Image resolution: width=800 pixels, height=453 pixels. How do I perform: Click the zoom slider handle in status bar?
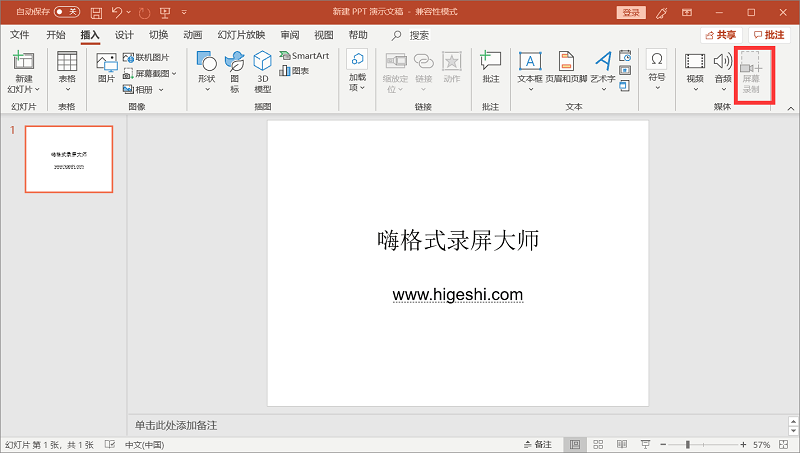[x=688, y=444]
